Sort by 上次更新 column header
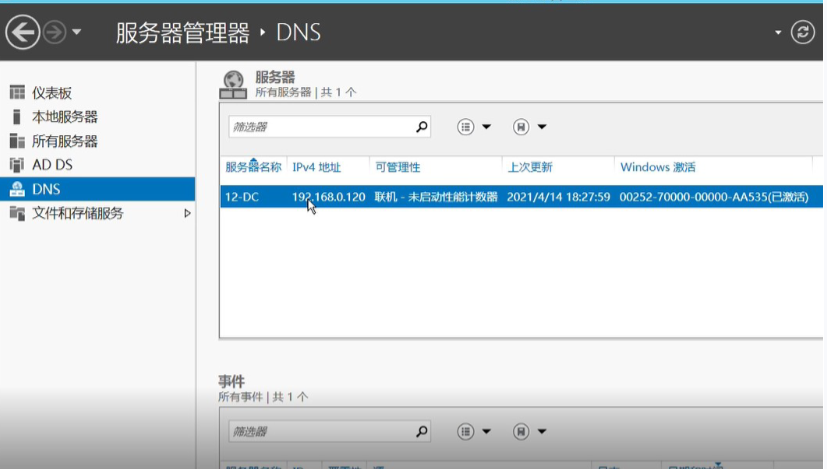The height and width of the screenshot is (469, 827). click(x=530, y=167)
